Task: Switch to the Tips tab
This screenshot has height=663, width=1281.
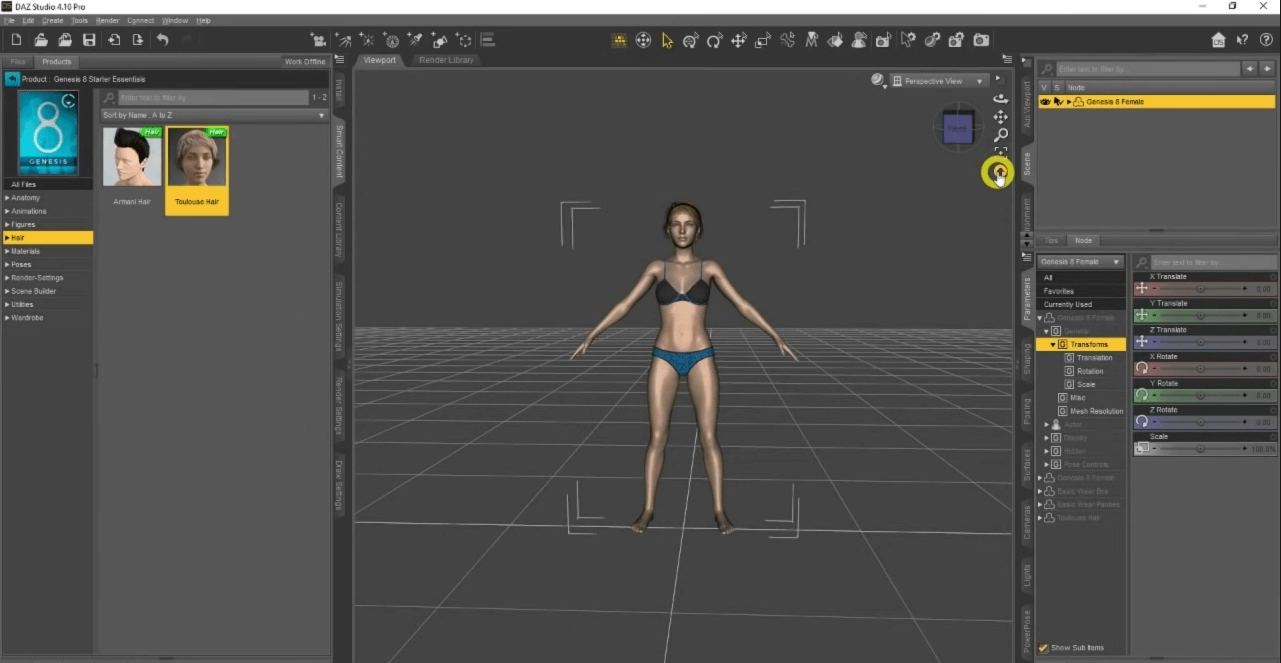Action: pyautogui.click(x=1052, y=241)
